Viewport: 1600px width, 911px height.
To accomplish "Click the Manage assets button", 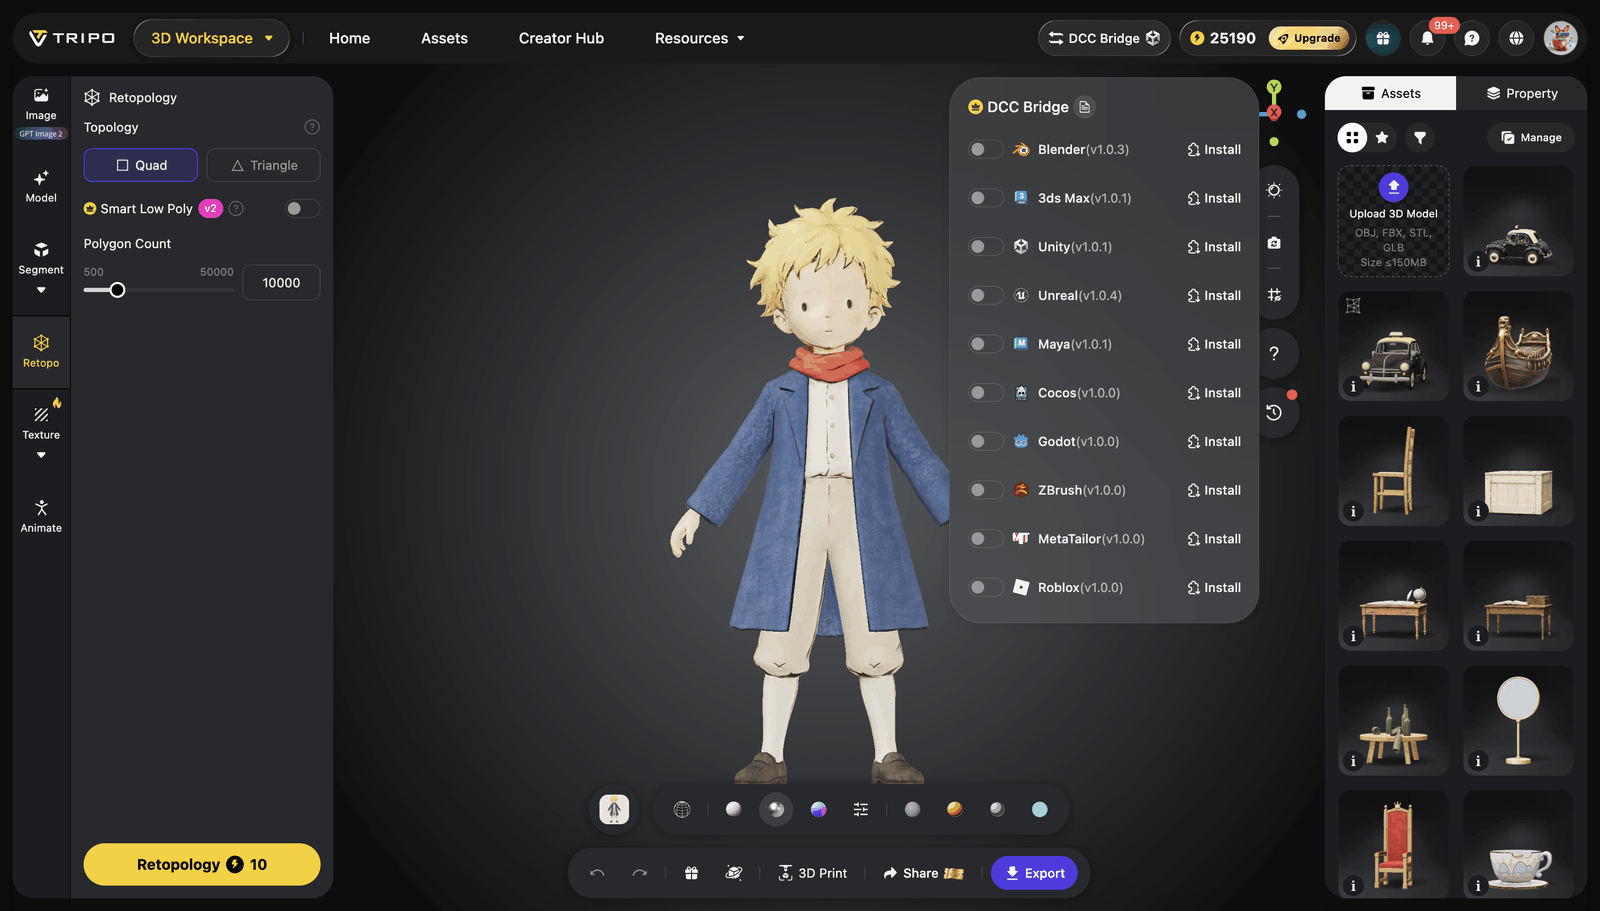I will pos(1531,138).
